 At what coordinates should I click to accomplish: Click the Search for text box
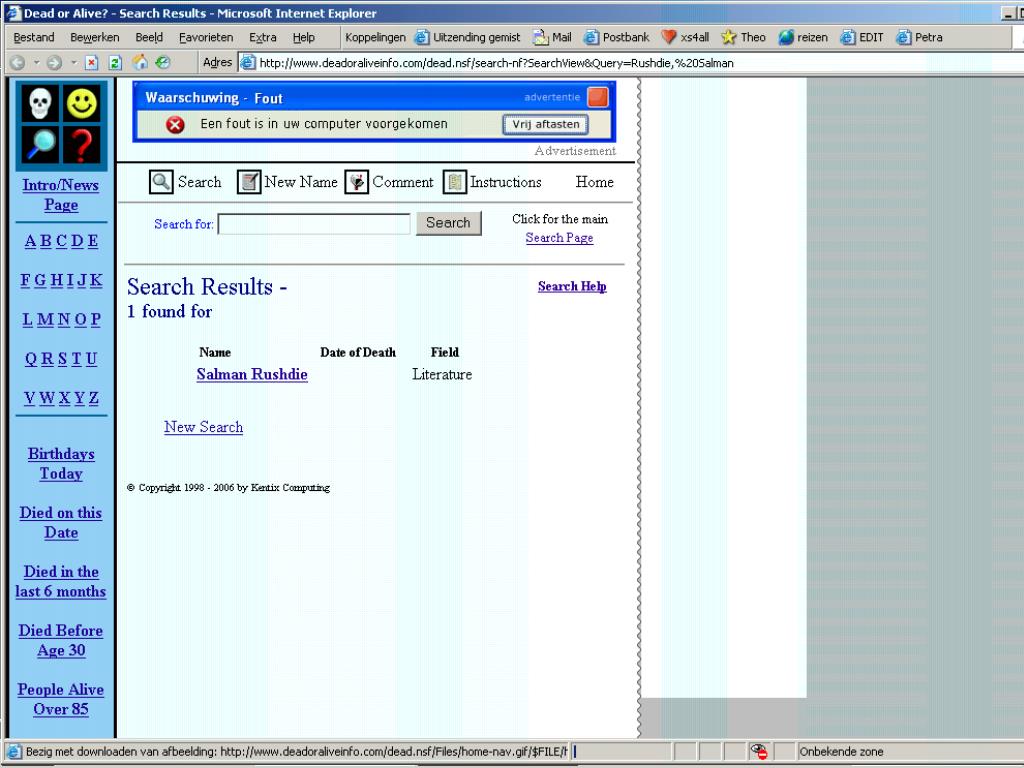click(x=314, y=223)
